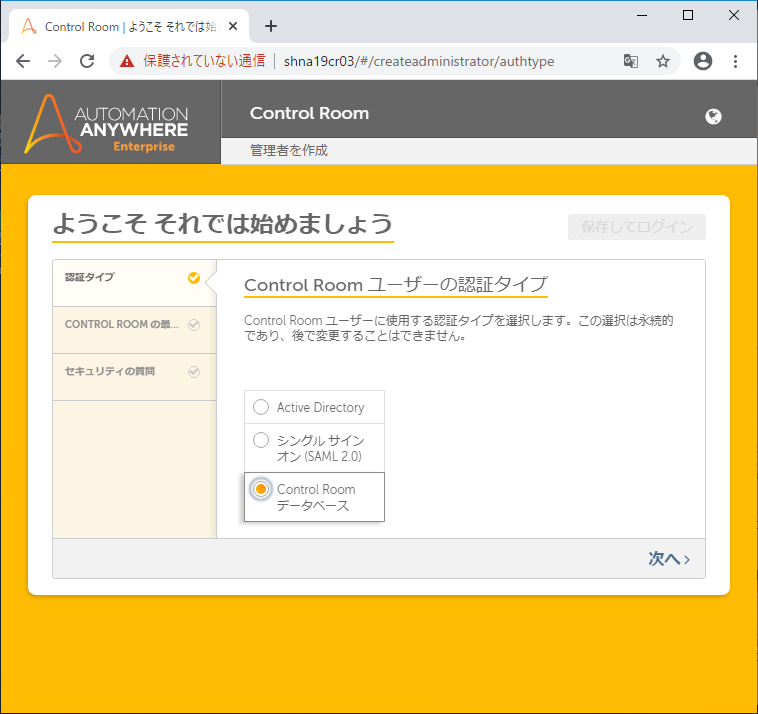
Task: Select Control Room データベース radio option
Action: 261,489
